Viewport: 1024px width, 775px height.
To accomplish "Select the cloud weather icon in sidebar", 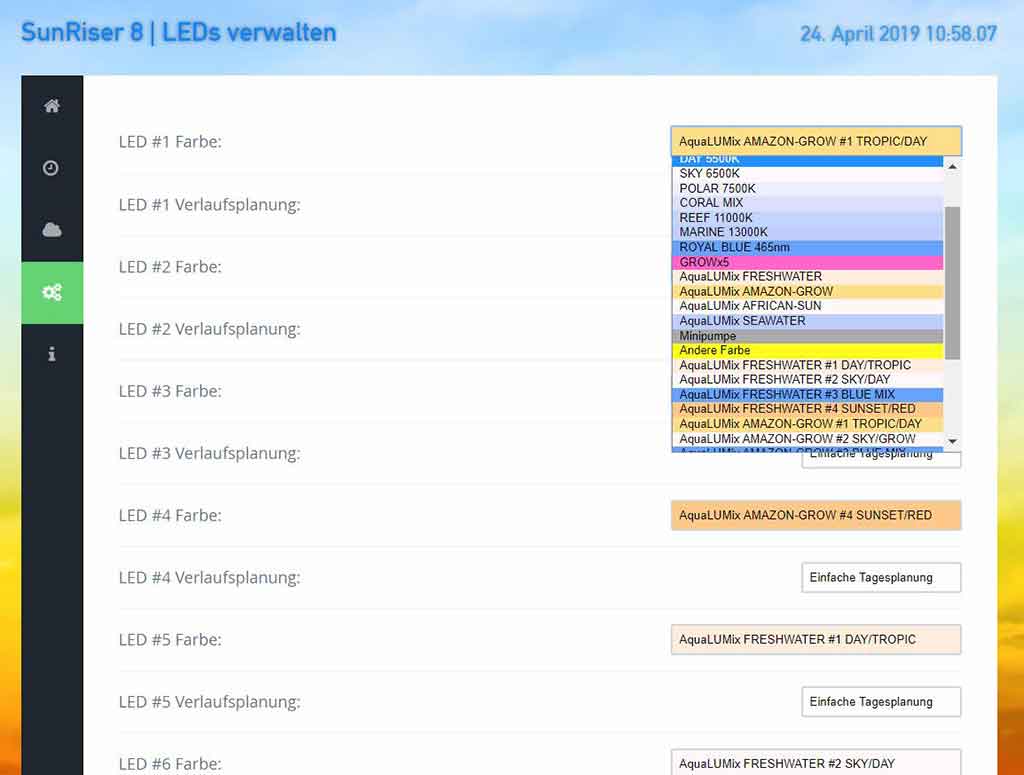I will 52,230.
